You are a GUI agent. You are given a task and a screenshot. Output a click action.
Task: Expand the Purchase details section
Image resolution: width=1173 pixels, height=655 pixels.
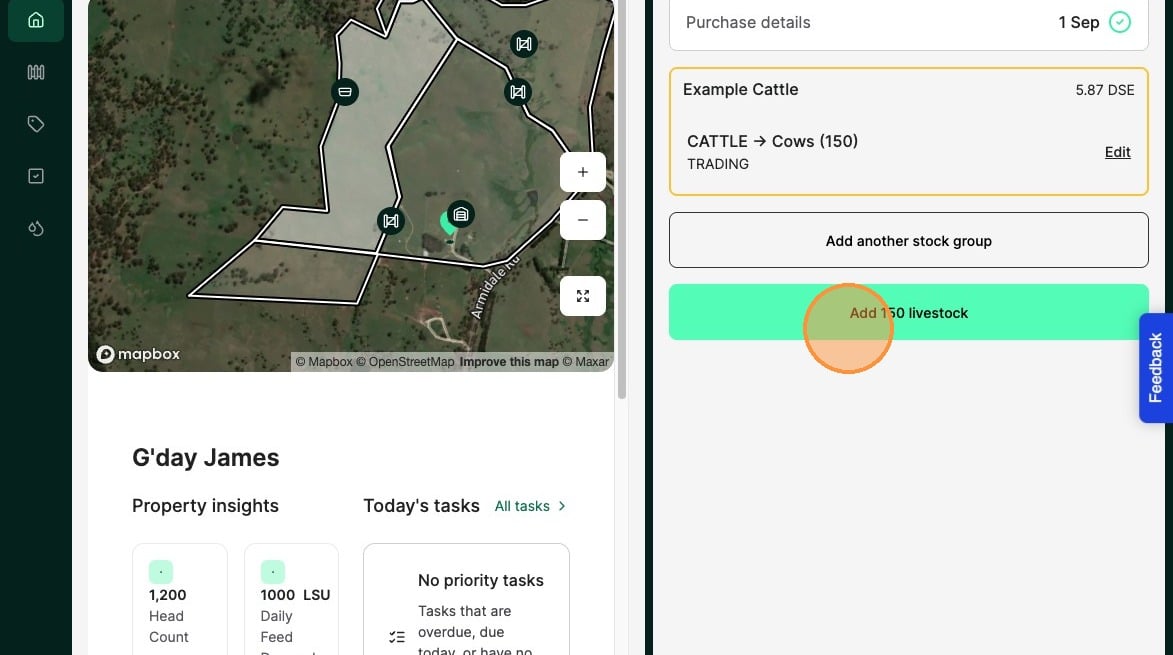(908, 22)
